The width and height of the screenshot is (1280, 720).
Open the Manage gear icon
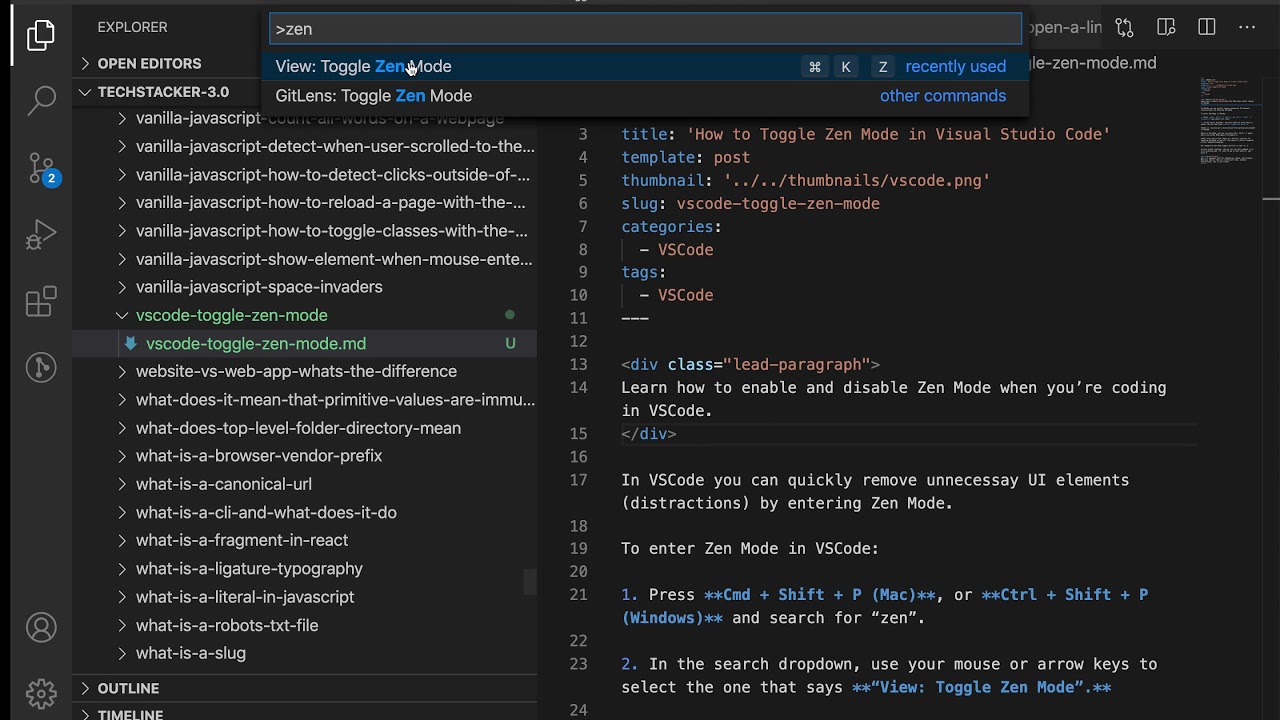41,693
